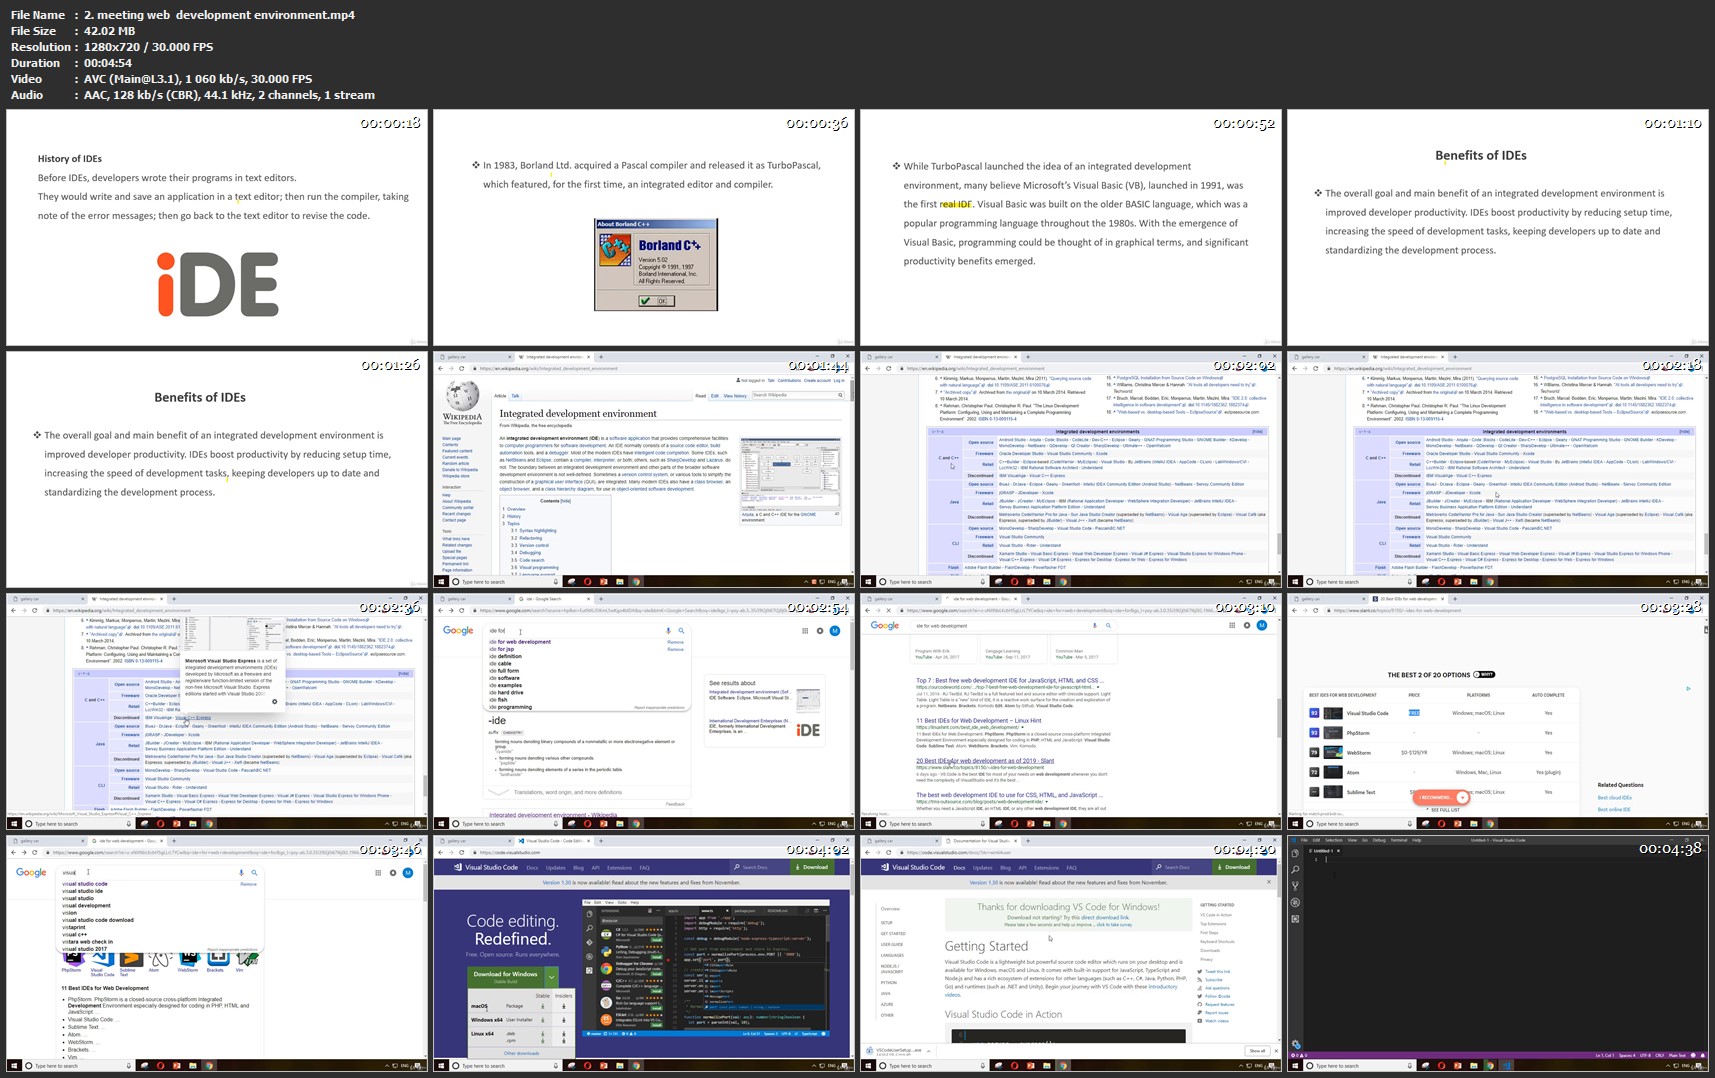Open the Search icon in the 00:04:38 VS Code activity bar
The image size is (1715, 1078).
(x=1295, y=870)
